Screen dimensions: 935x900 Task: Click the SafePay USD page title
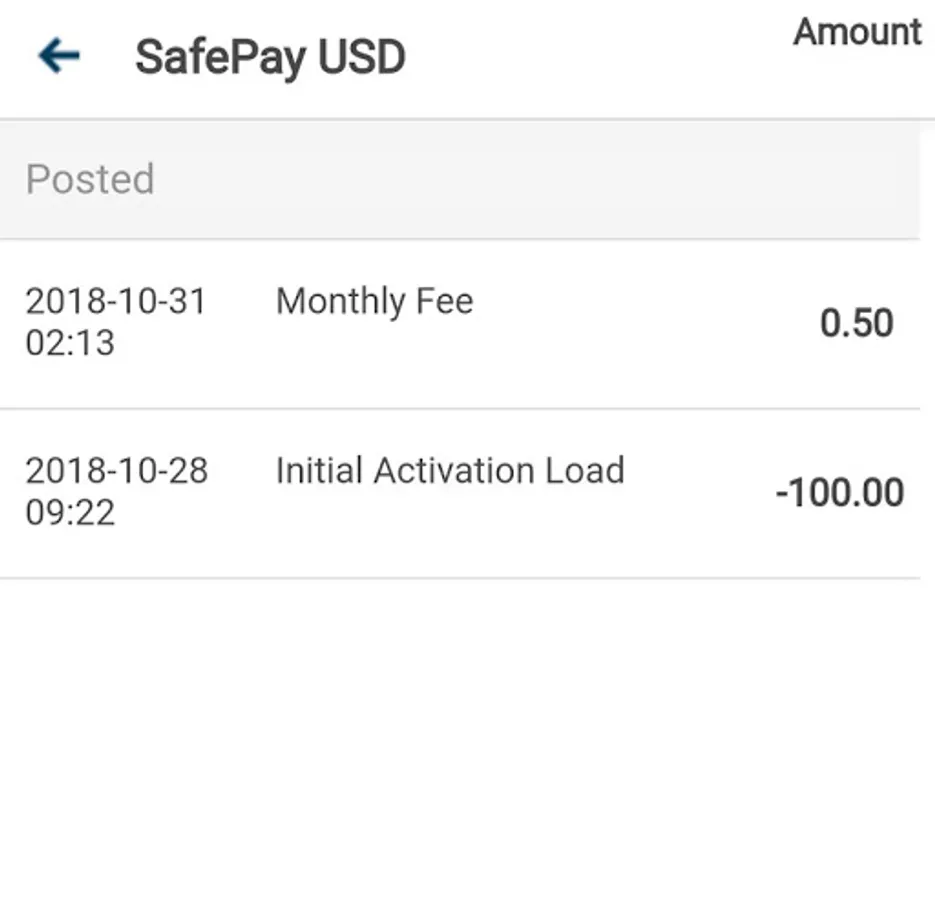click(270, 57)
